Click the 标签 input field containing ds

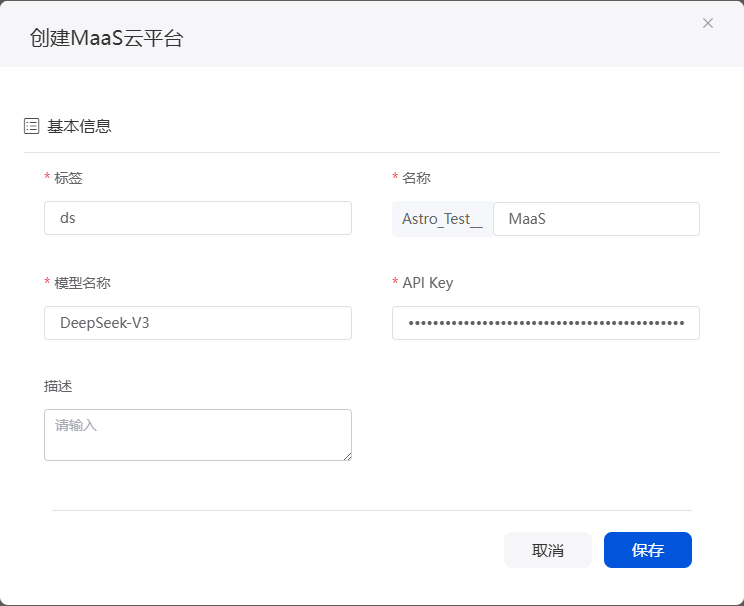[x=198, y=218]
